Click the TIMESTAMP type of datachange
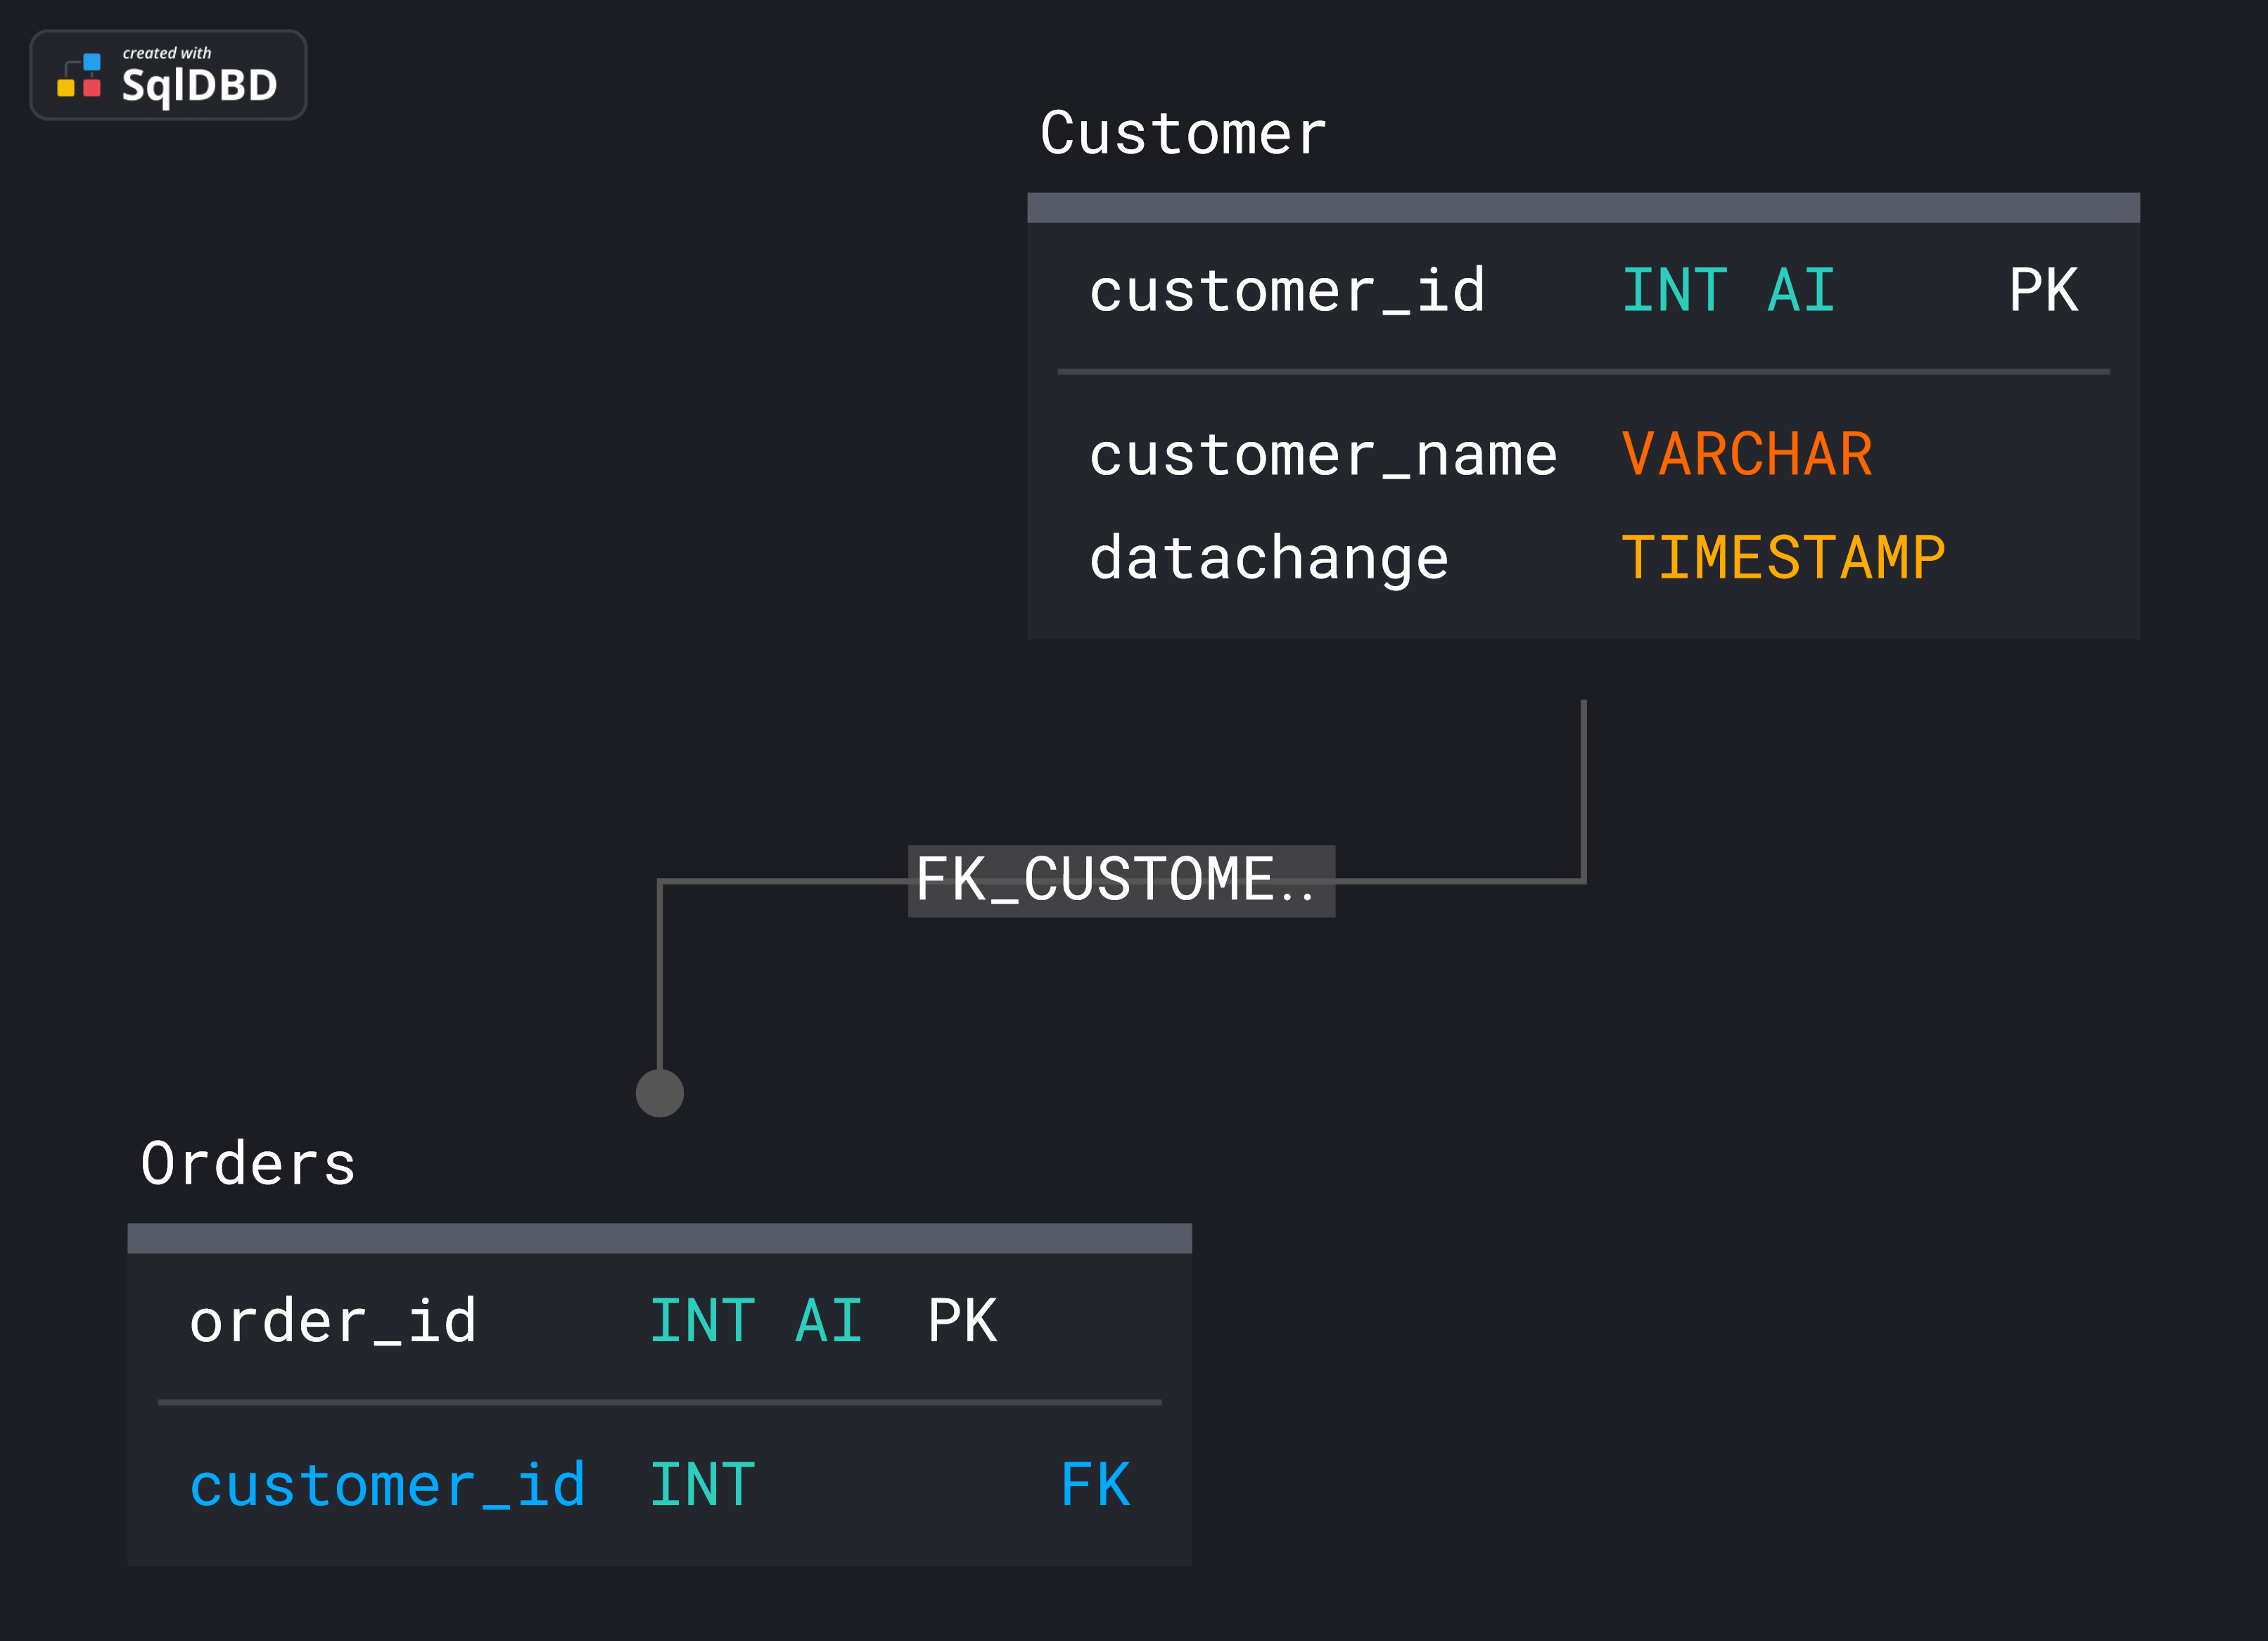2268x1641 pixels. (1785, 557)
